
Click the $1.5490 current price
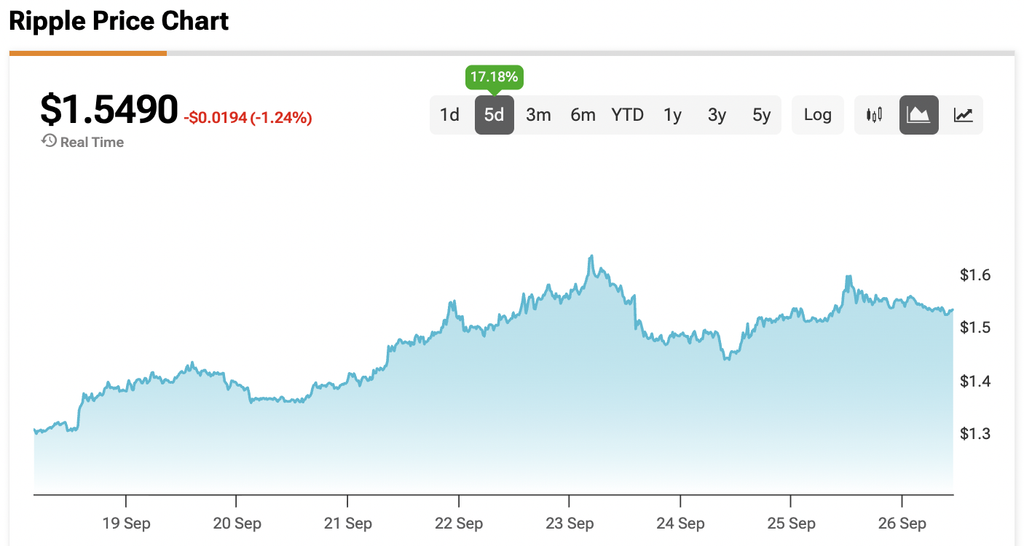point(108,108)
